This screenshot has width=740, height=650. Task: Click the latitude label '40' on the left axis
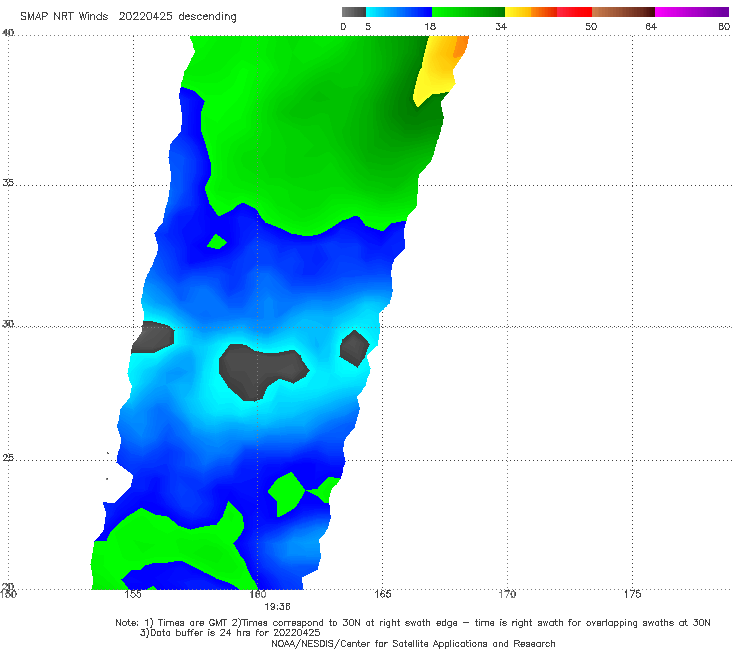[8, 33]
